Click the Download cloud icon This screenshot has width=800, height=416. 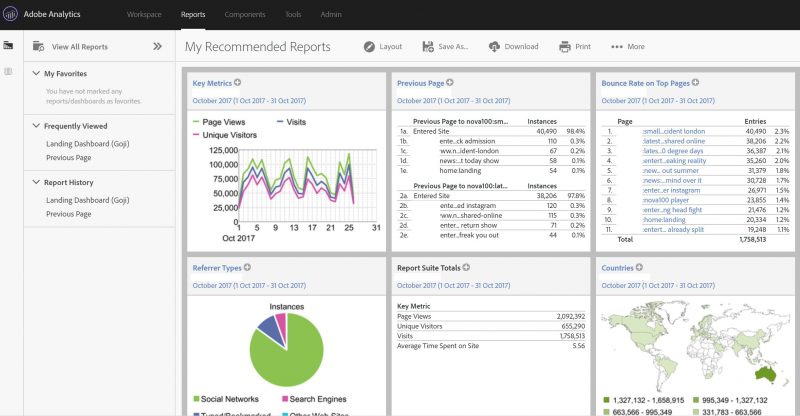tap(494, 46)
